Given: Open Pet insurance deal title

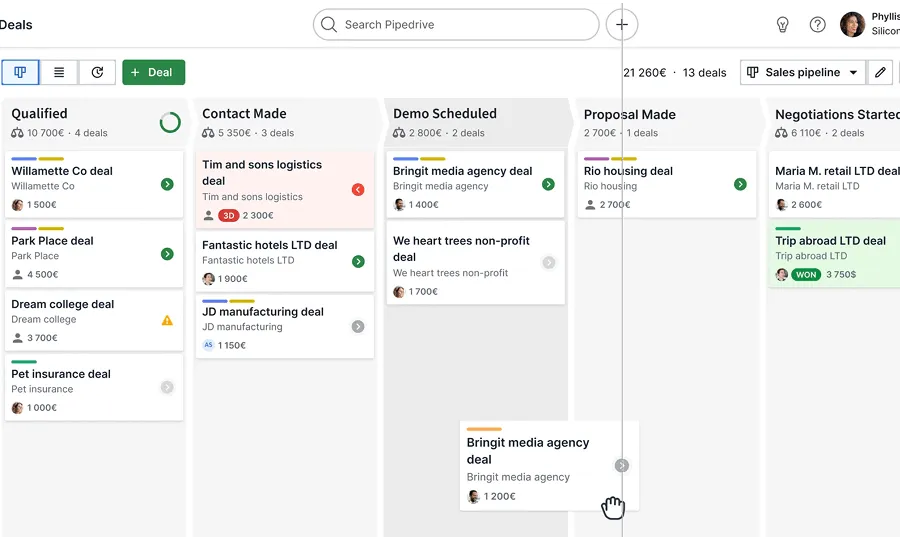Looking at the screenshot, I should 61,374.
